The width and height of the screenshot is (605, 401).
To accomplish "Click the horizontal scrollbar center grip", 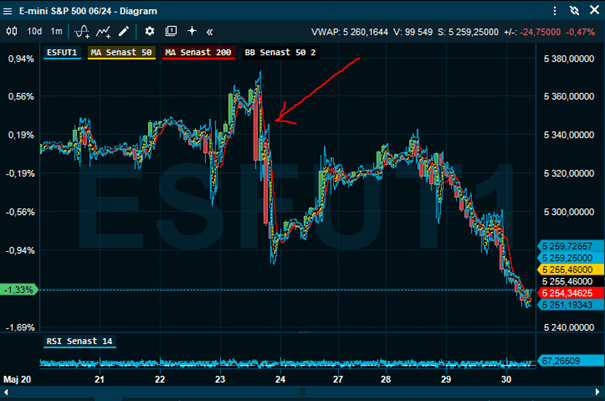I will click(302, 393).
